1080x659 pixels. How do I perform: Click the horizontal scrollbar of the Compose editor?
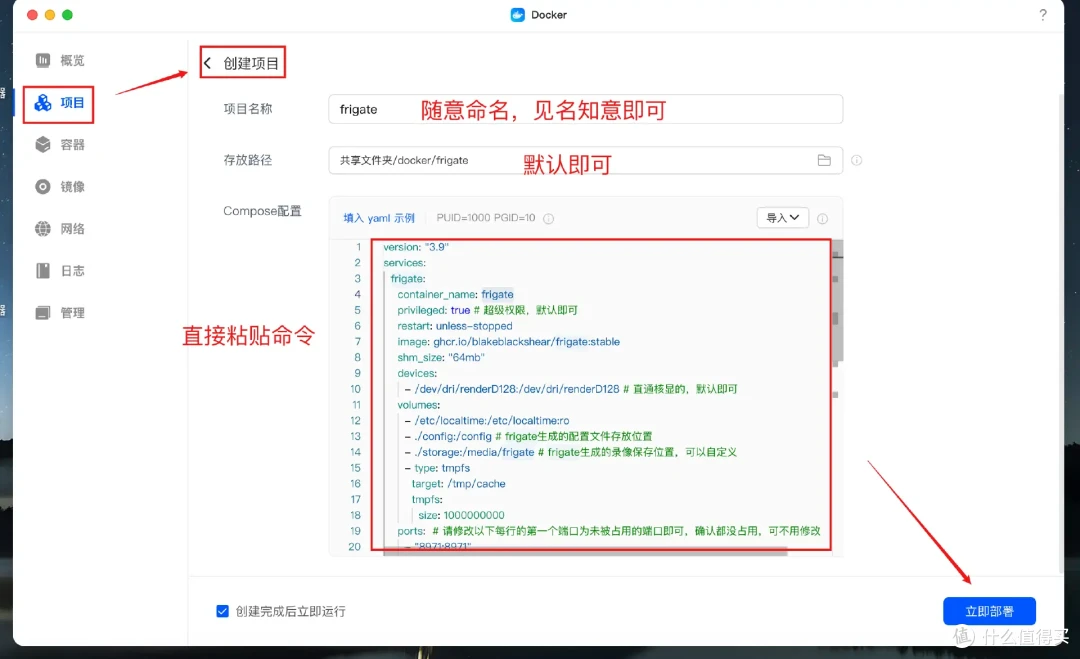coord(585,552)
